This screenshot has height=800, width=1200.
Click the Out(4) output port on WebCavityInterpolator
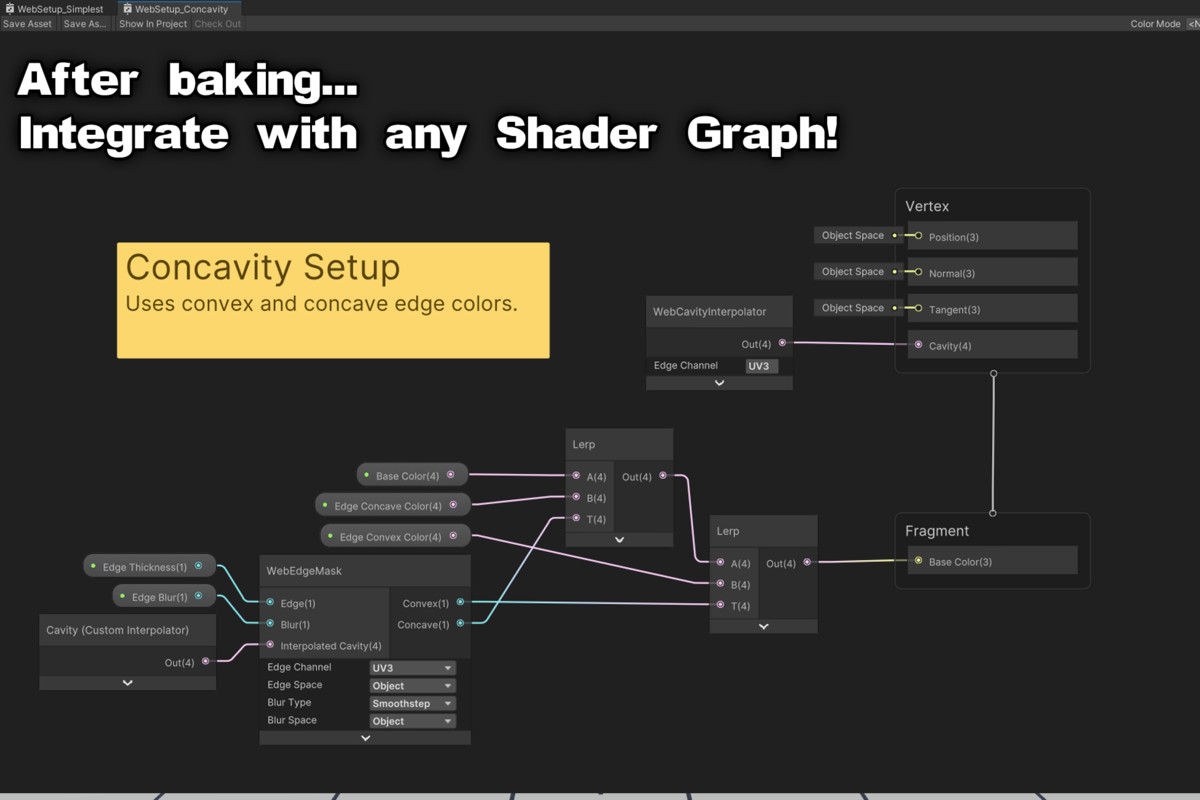click(x=784, y=343)
